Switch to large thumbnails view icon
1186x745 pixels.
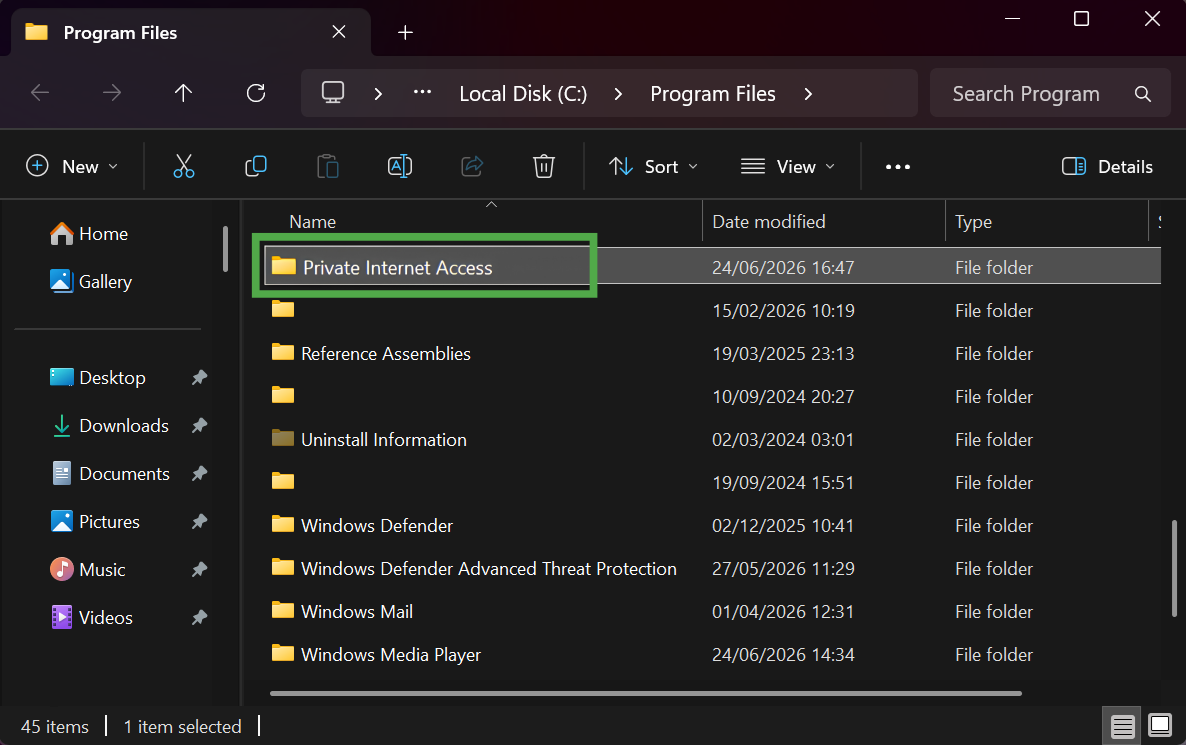click(1160, 726)
